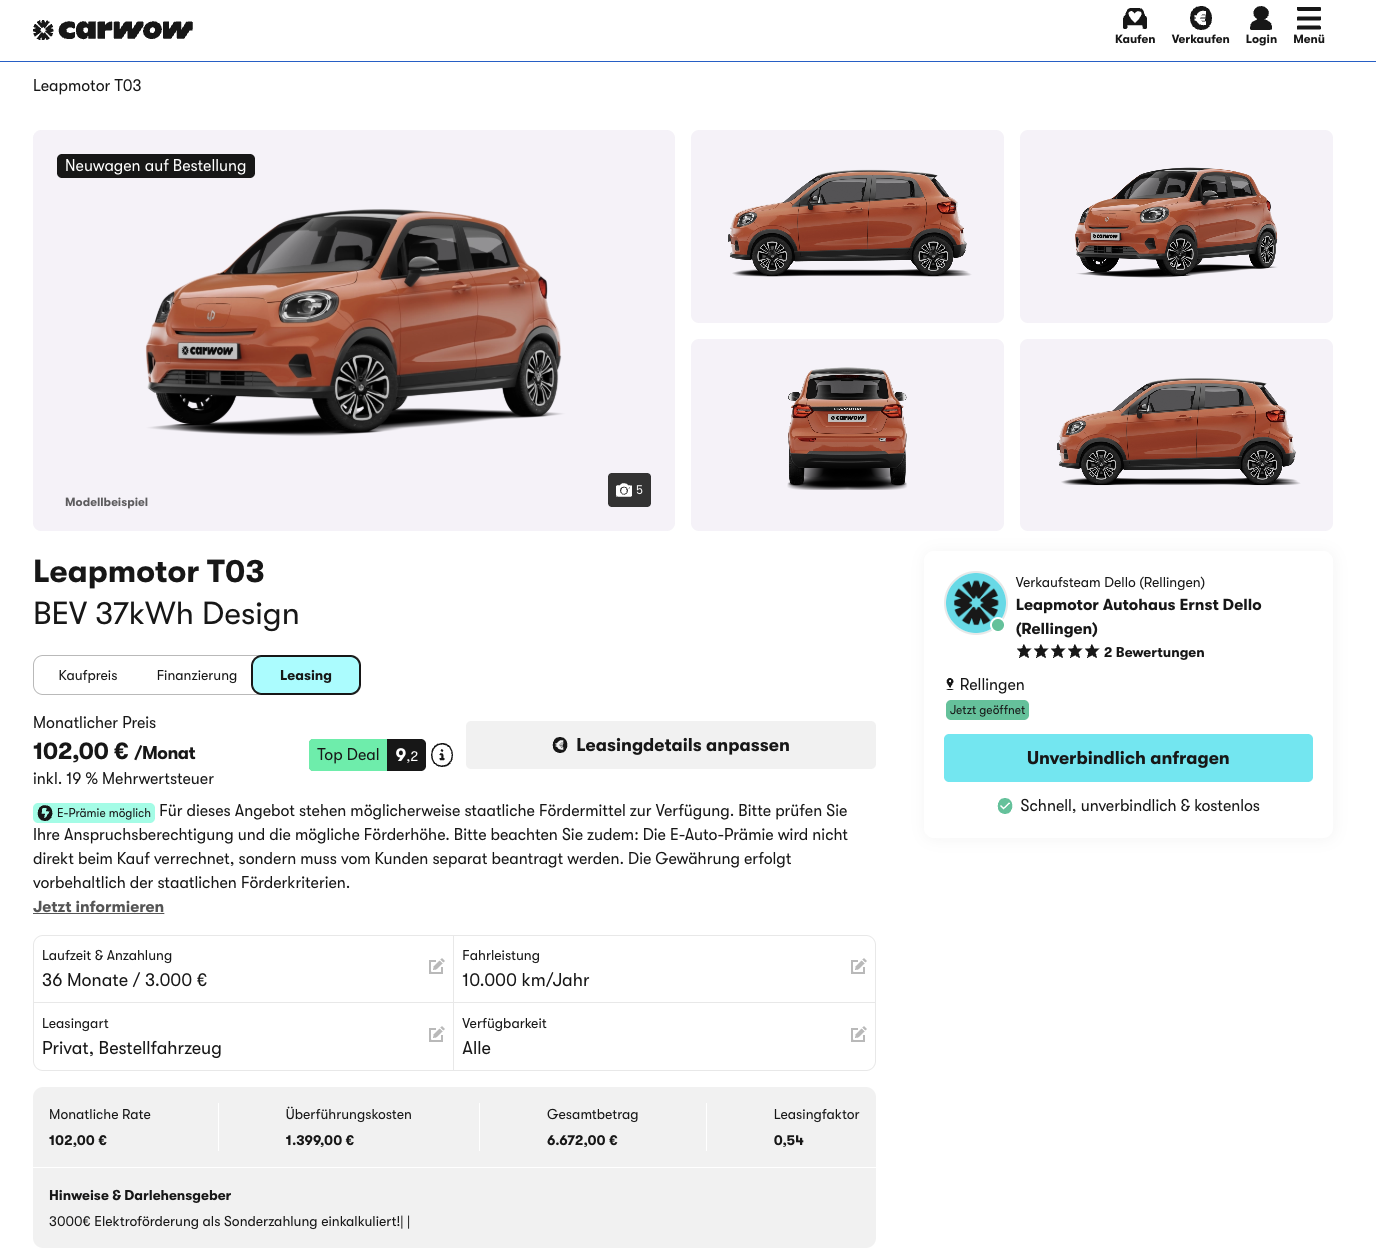Open Leapmotor Autohaus Ernst Dello dealer link

[x=1138, y=617]
